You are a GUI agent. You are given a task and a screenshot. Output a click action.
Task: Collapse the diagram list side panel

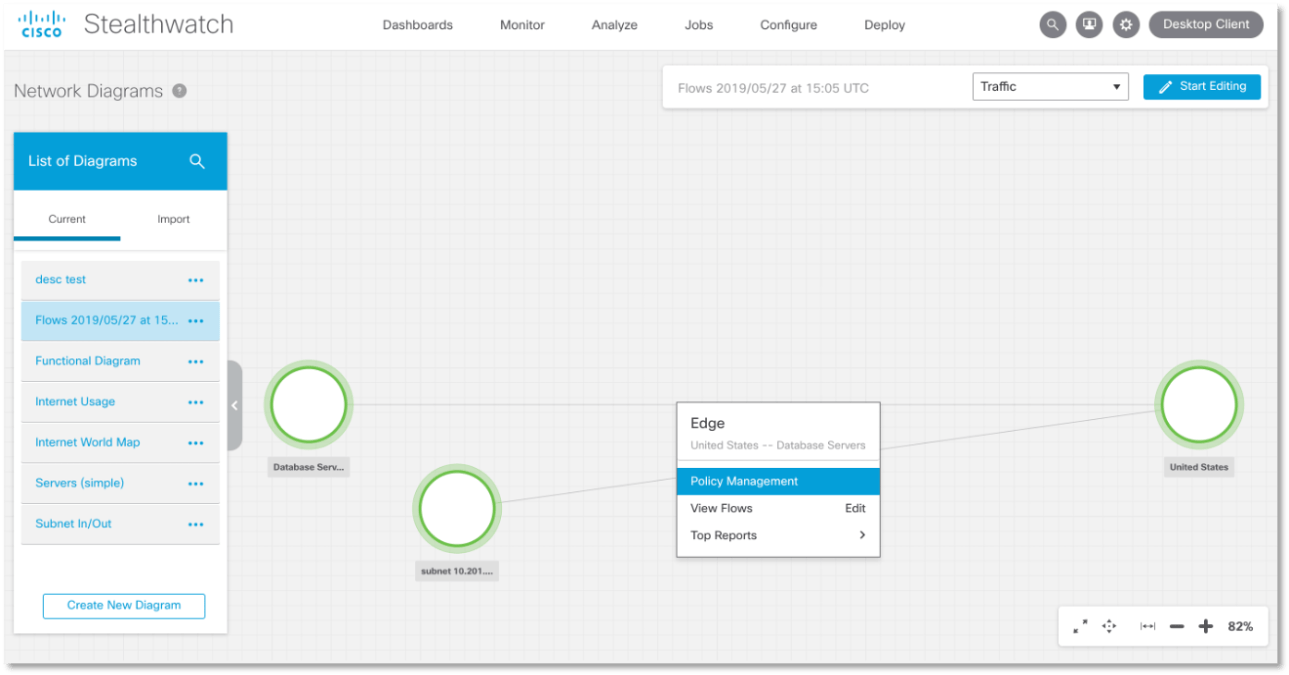pyautogui.click(x=234, y=405)
